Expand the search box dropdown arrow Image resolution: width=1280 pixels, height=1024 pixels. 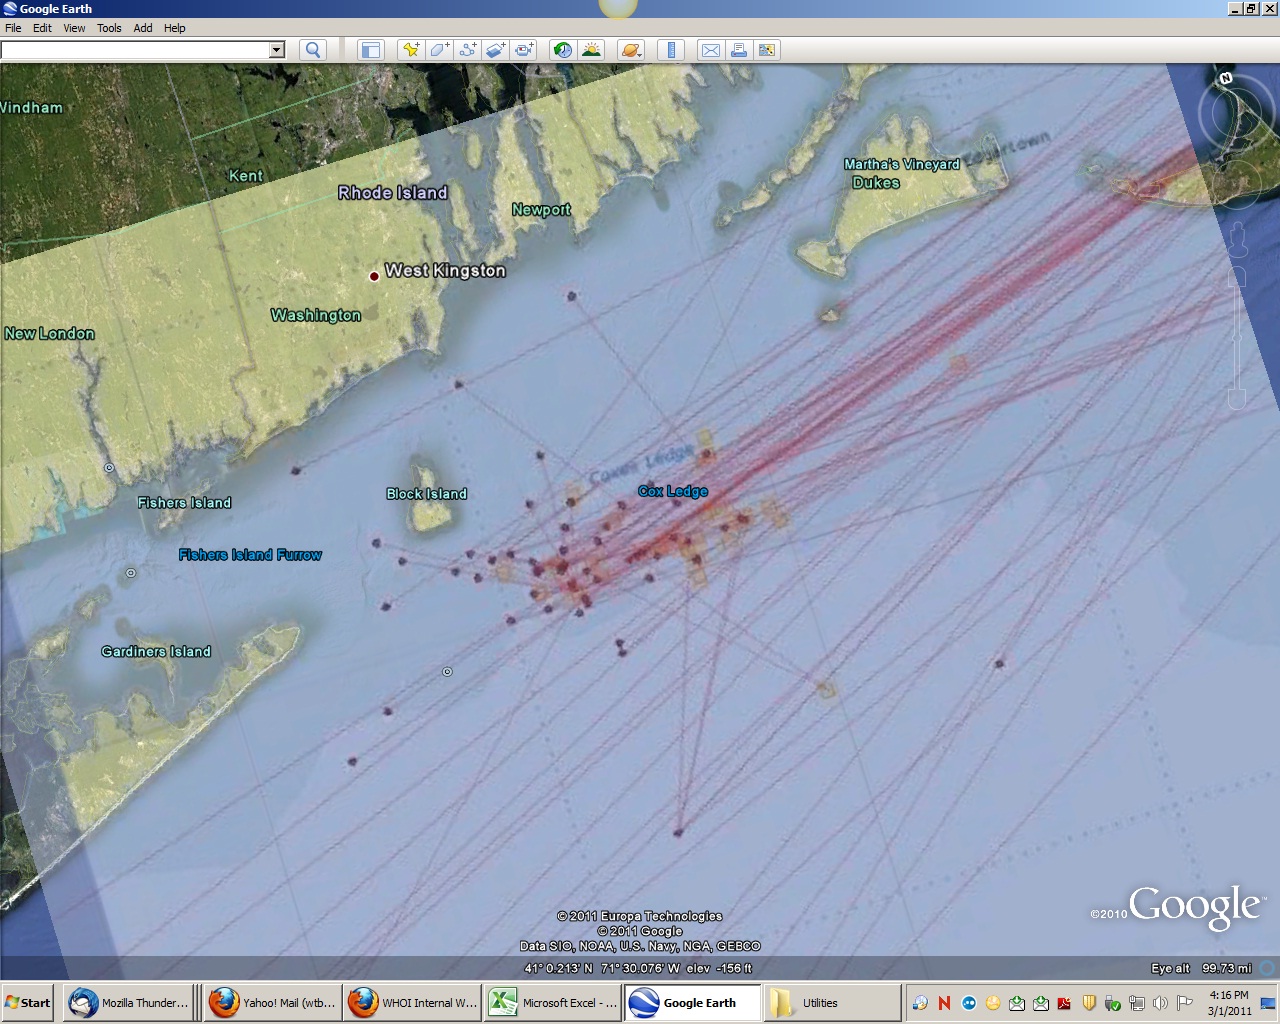point(277,50)
